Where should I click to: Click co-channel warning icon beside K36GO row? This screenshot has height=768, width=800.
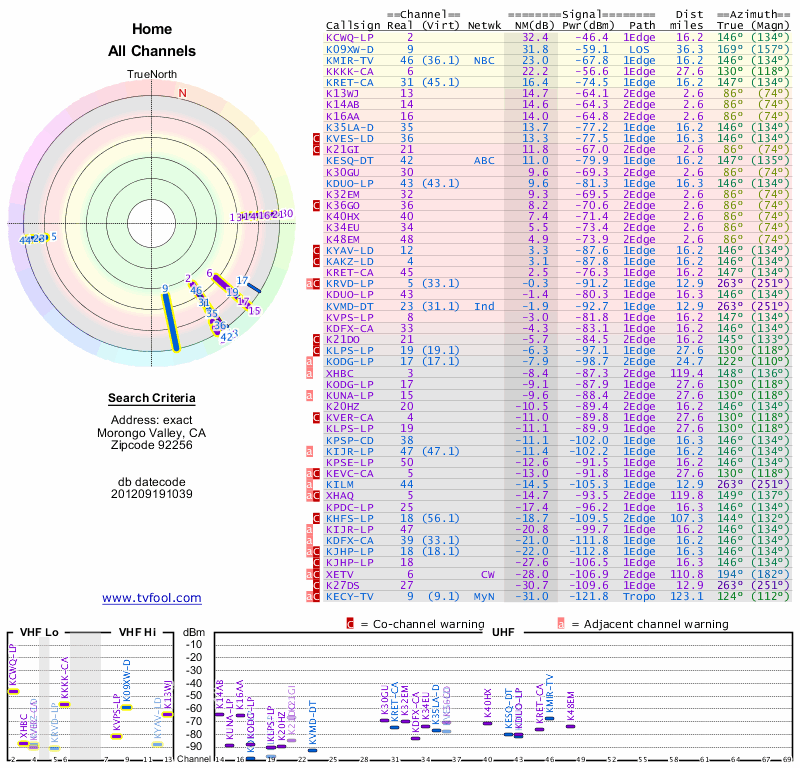click(316, 206)
